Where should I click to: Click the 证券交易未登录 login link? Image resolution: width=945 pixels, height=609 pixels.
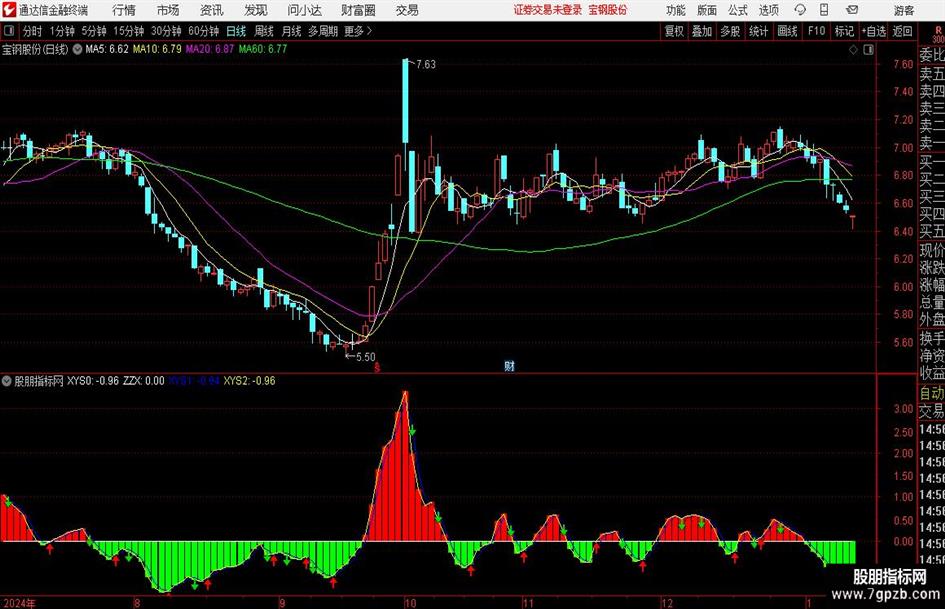548,10
